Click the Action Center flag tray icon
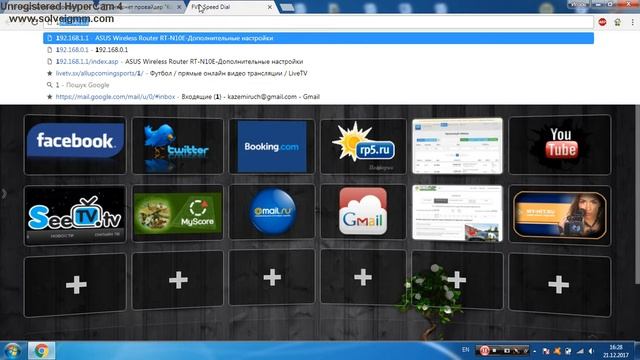 pyautogui.click(x=546, y=351)
